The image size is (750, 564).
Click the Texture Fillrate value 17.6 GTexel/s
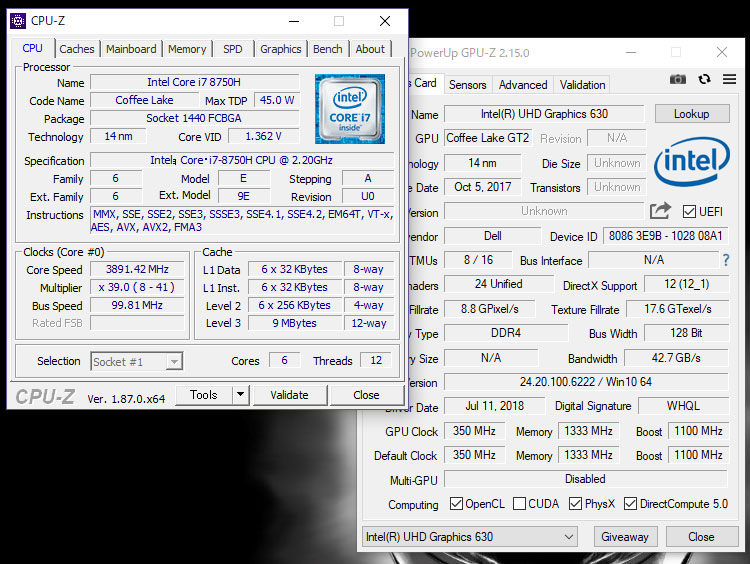[677, 309]
